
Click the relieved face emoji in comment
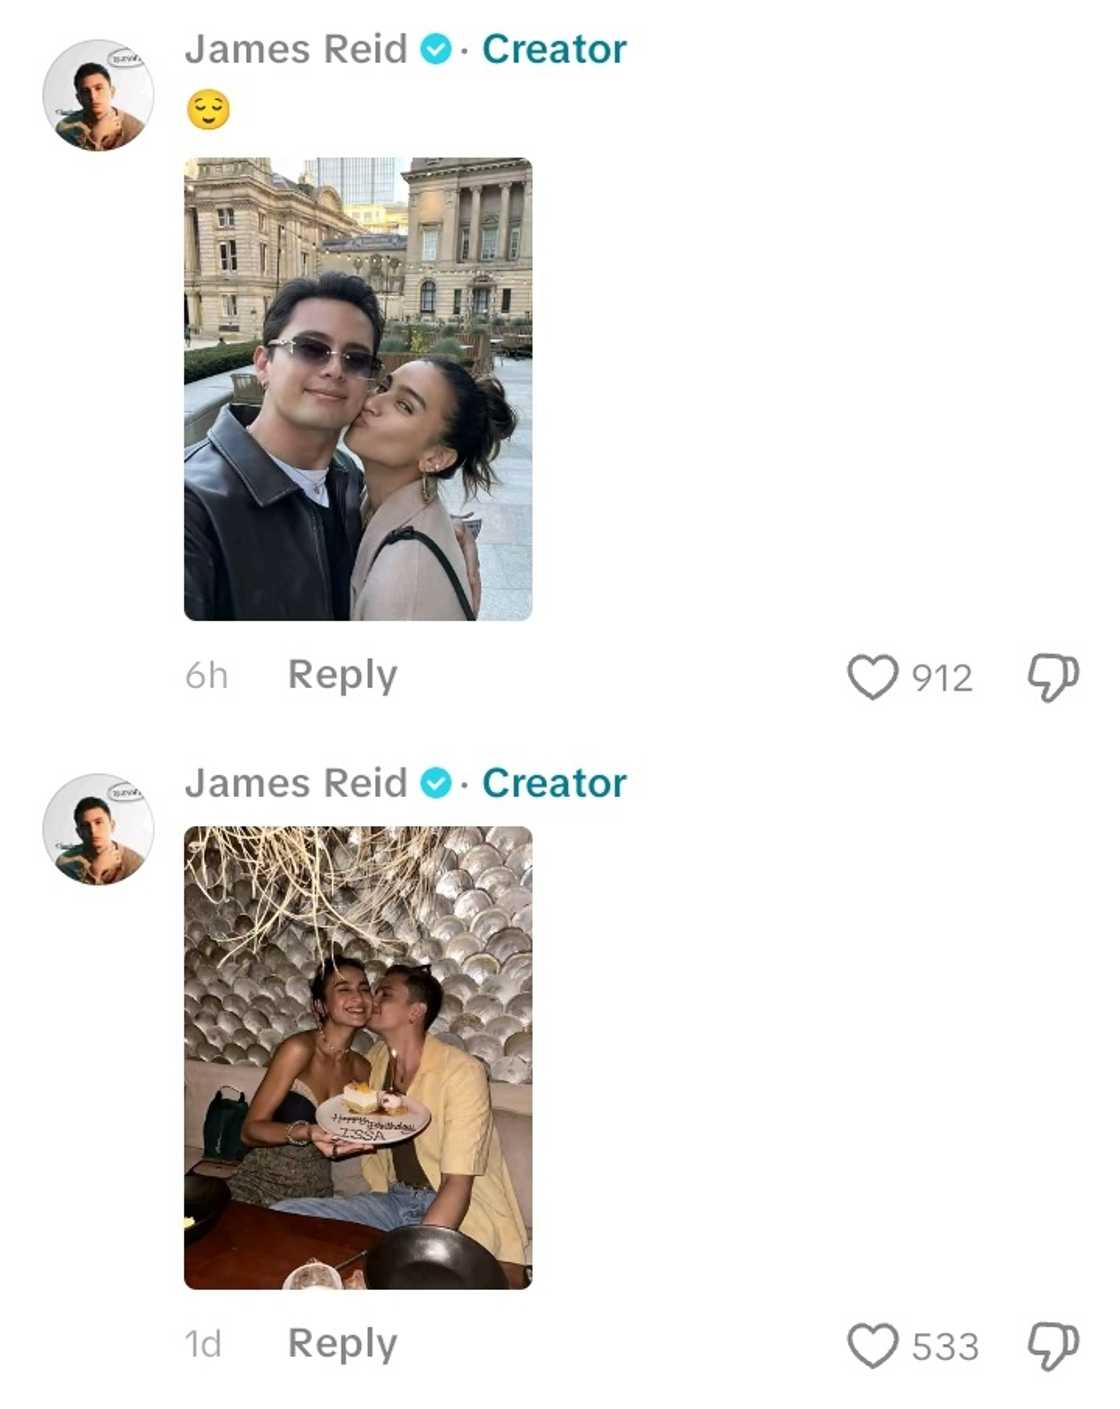click(x=208, y=109)
